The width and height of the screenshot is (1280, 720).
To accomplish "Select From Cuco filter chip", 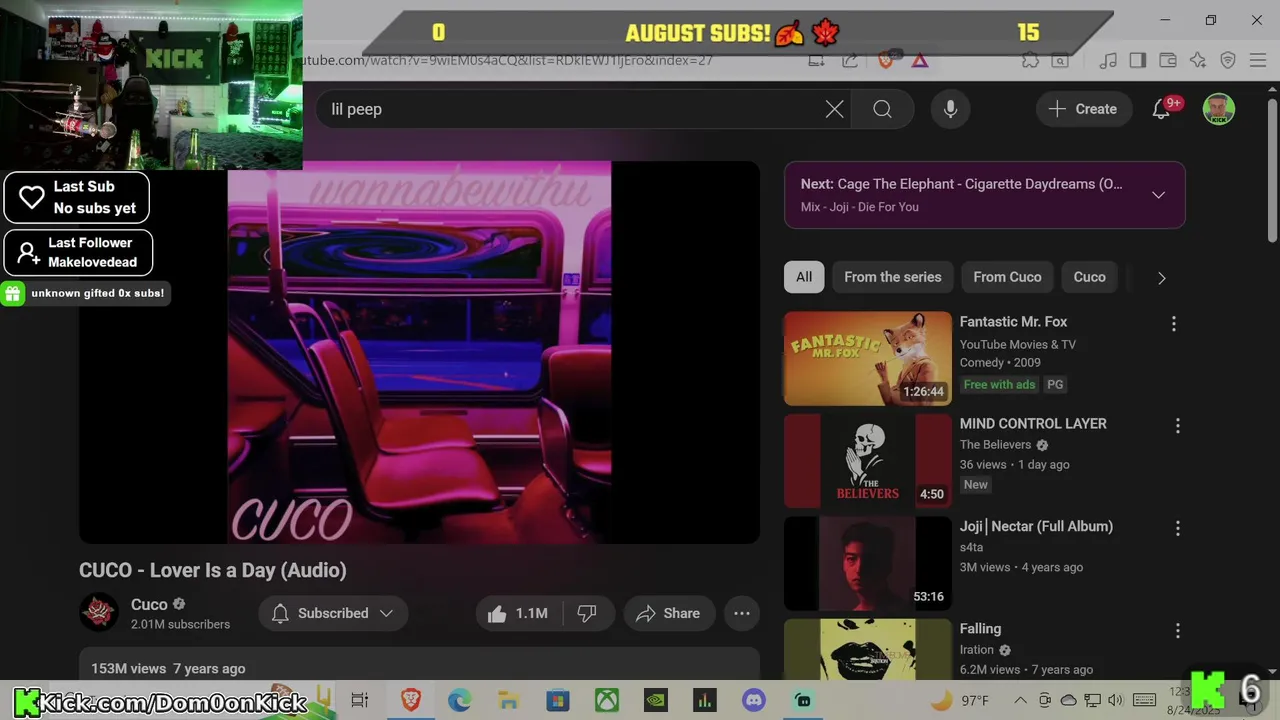I will (x=1007, y=277).
